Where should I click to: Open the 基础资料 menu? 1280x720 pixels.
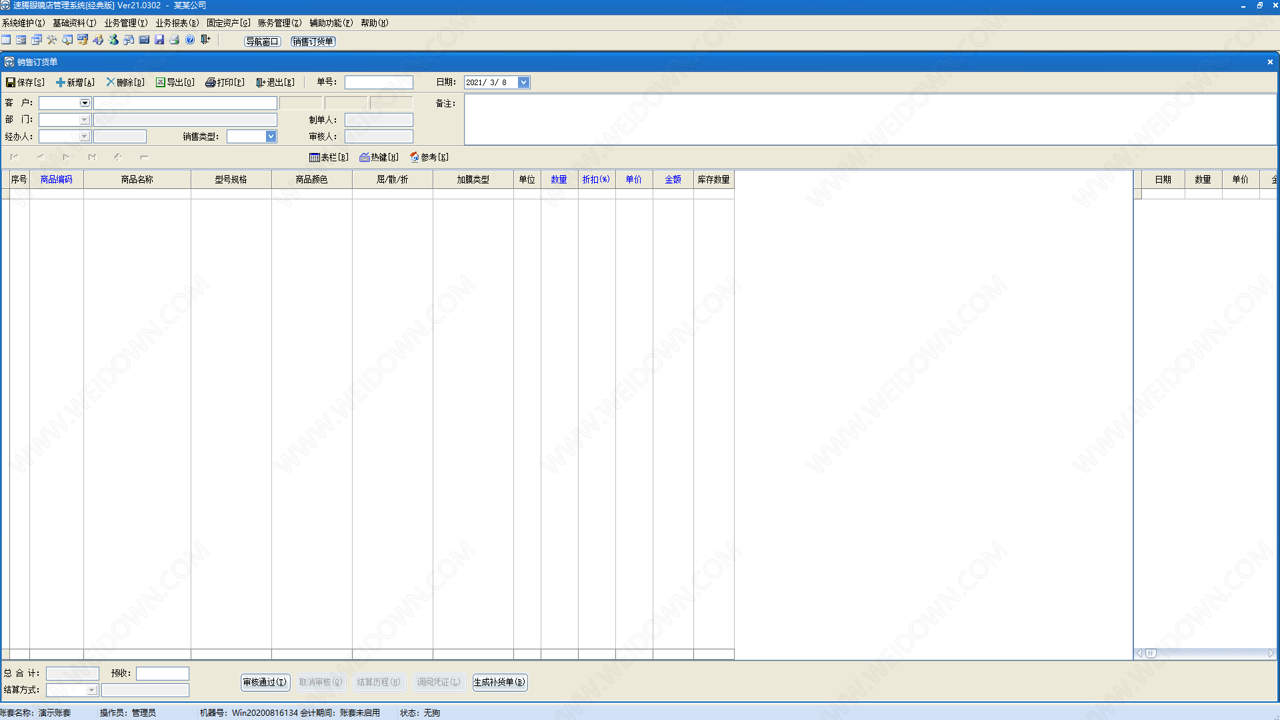[x=75, y=22]
